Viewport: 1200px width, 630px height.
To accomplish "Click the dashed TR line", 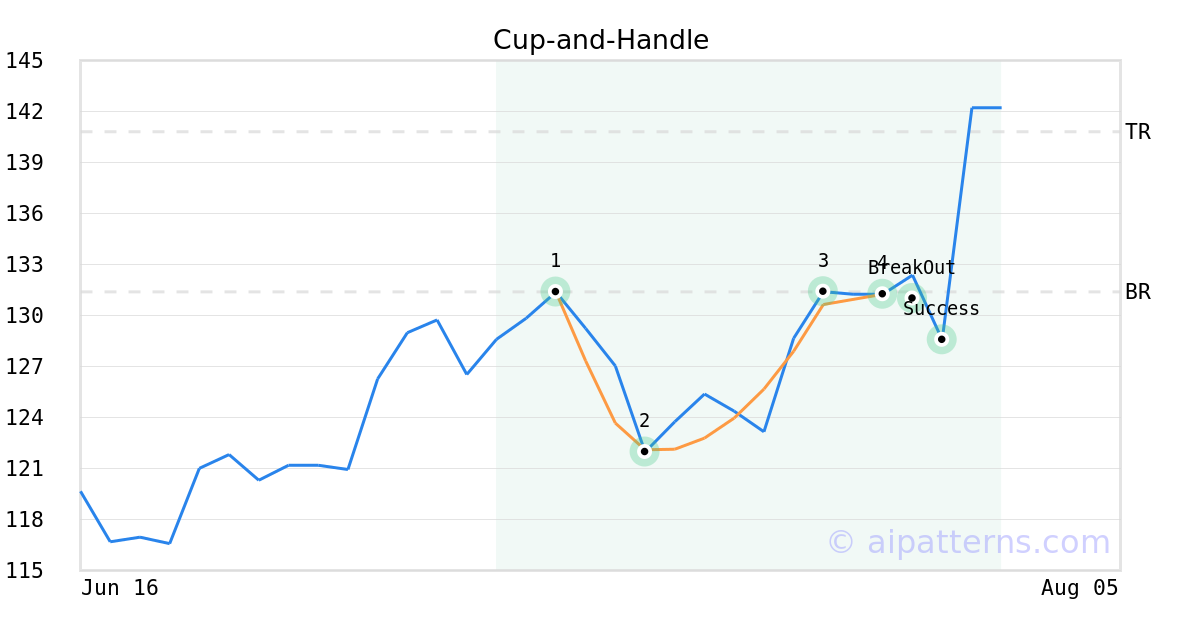I will 600,132.
